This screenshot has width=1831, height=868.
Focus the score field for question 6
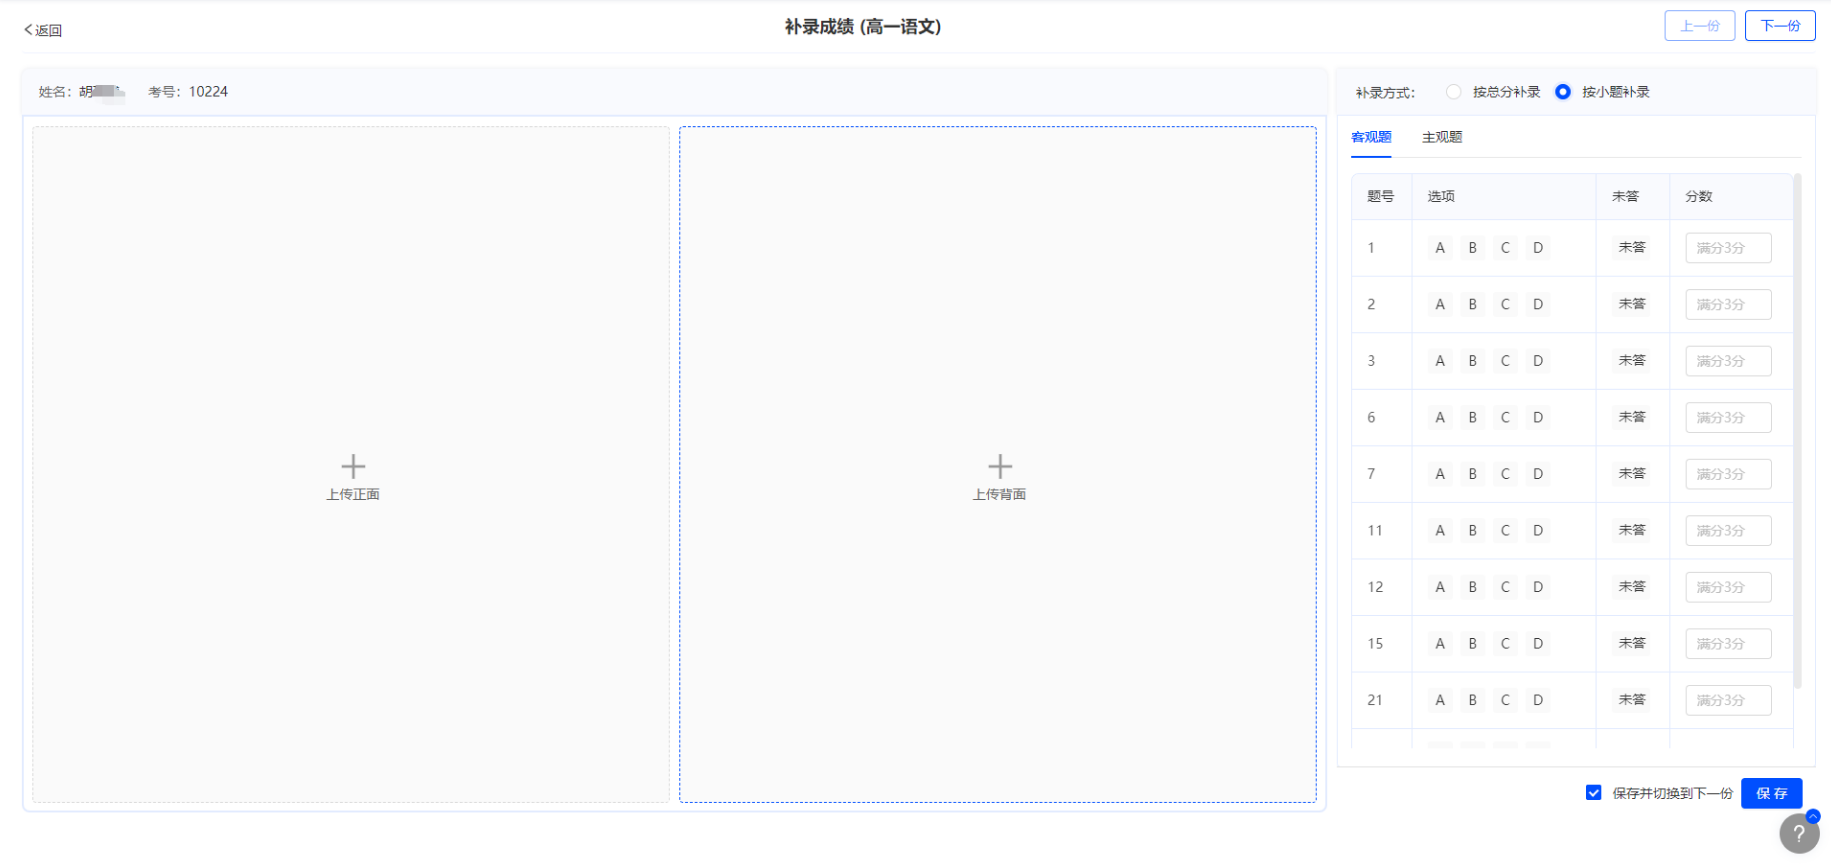coord(1728,417)
